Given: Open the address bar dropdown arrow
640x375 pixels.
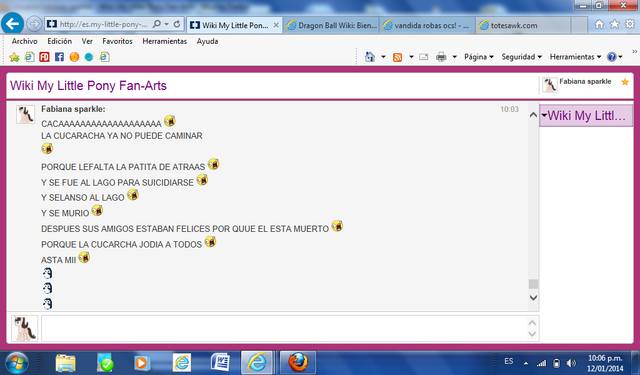Looking at the screenshot, I should (167, 24).
